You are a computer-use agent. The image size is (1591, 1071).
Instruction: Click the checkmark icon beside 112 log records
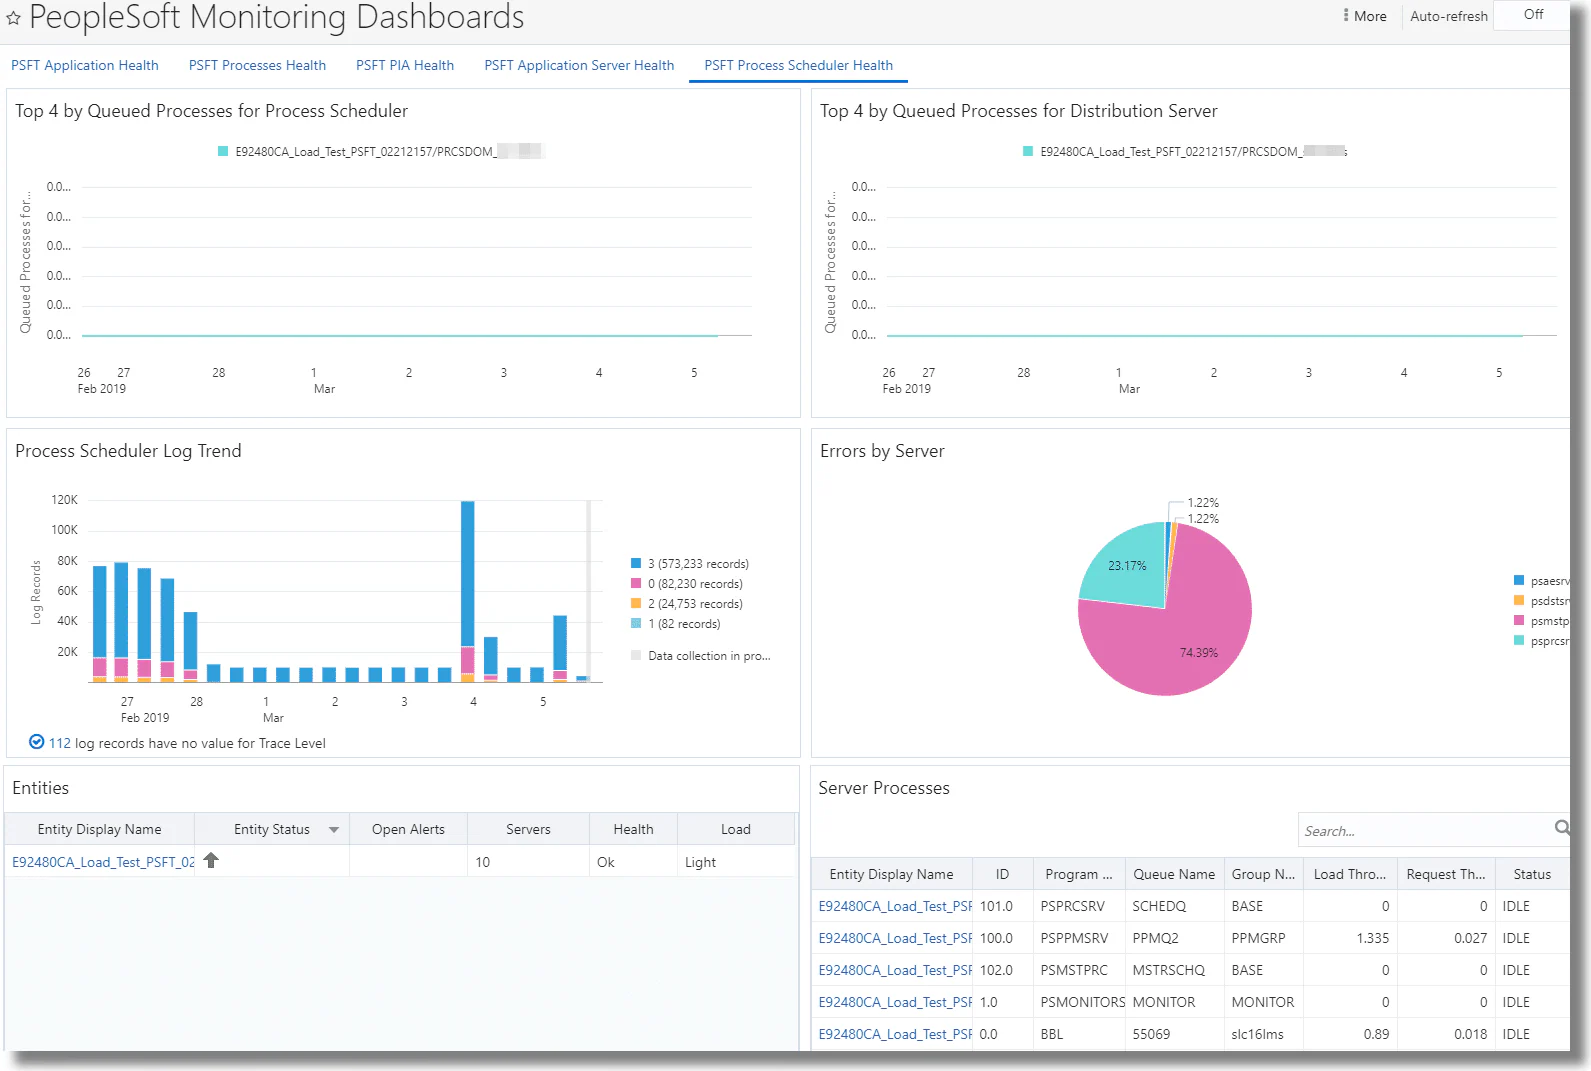[36, 742]
